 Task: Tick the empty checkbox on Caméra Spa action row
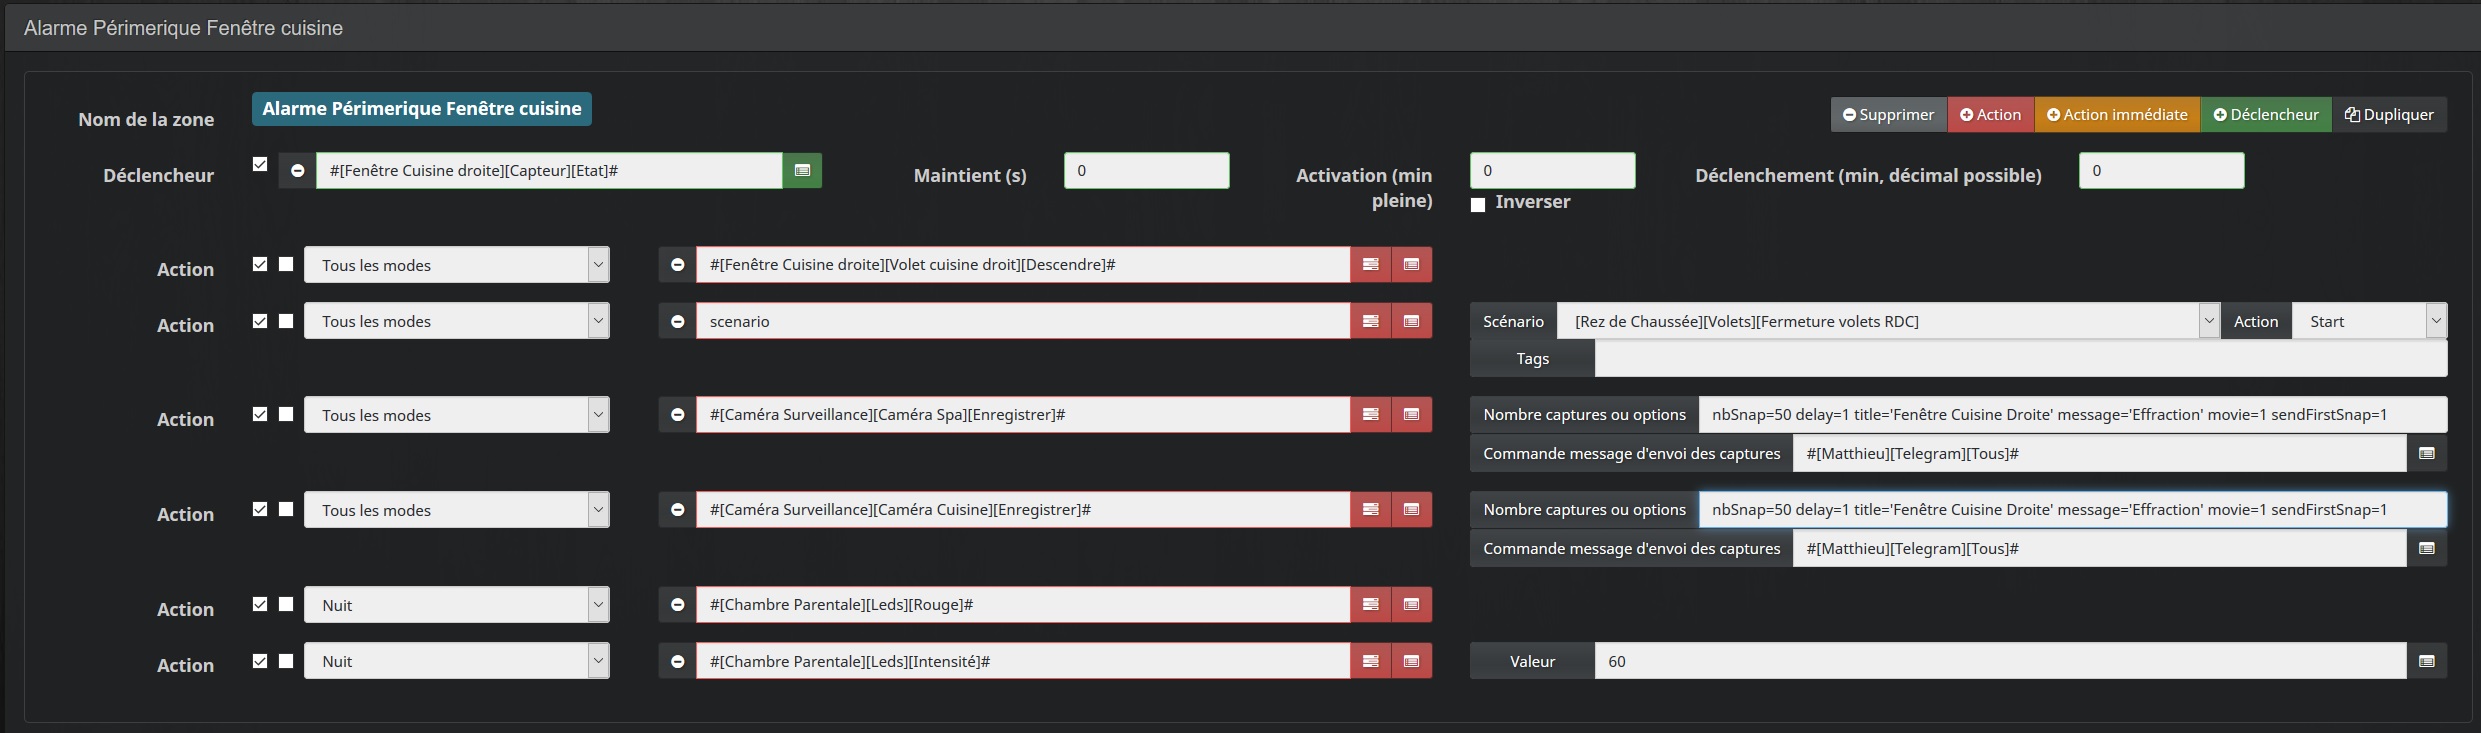(x=286, y=414)
